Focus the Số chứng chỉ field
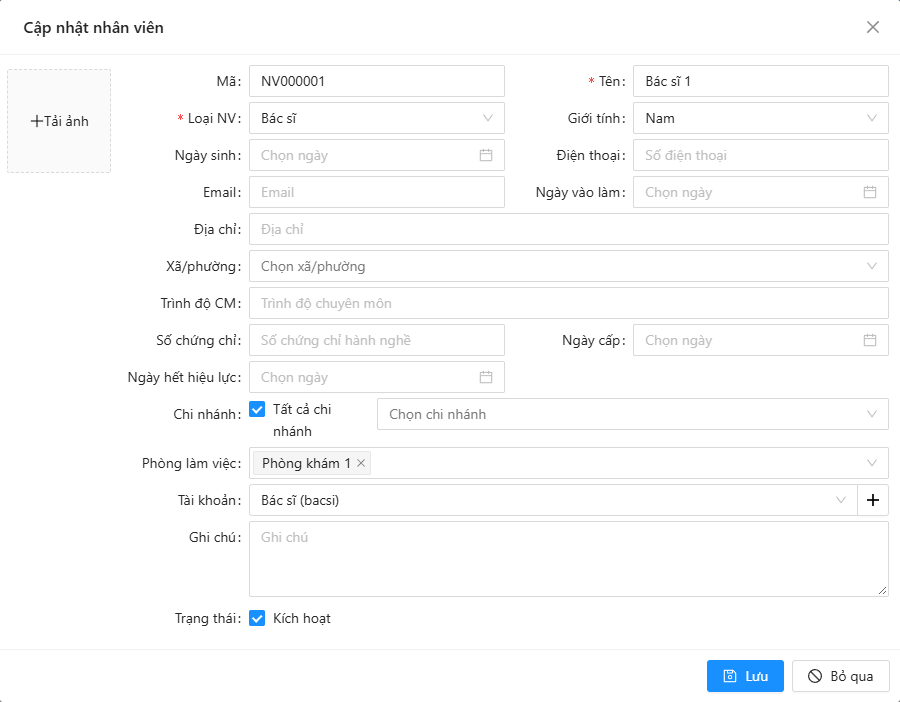This screenshot has width=900, height=702. (x=377, y=340)
